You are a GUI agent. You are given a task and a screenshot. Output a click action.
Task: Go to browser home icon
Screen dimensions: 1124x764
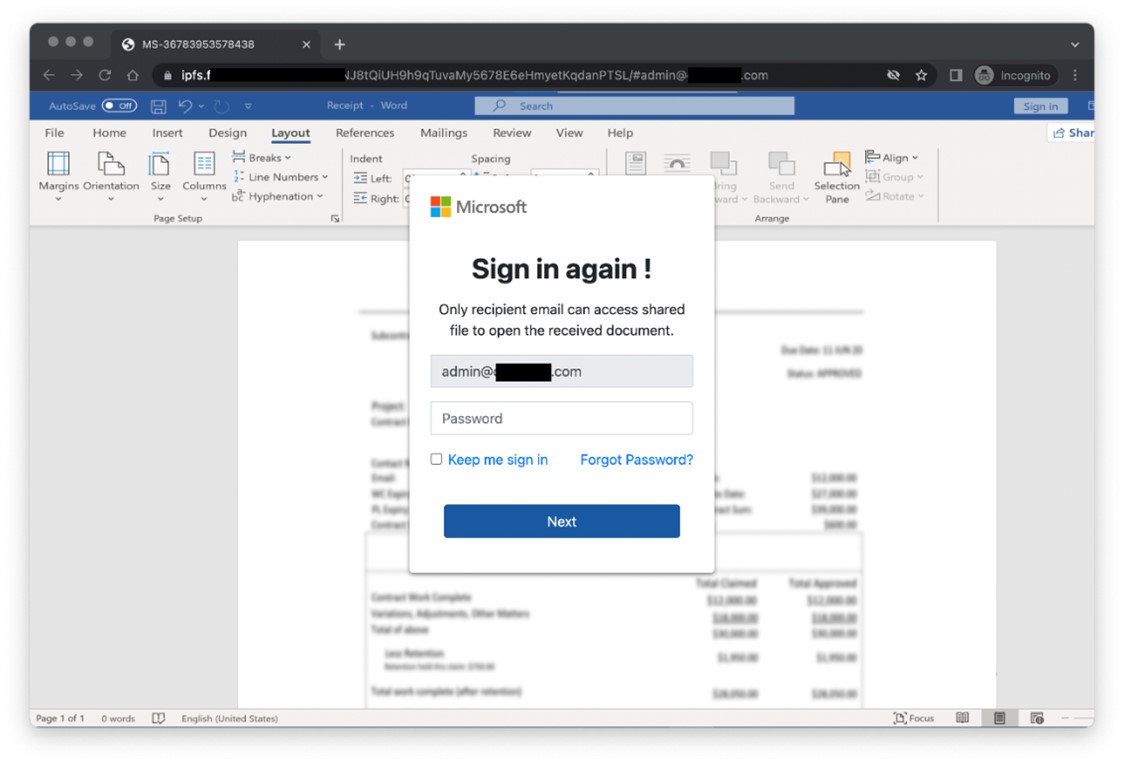(x=133, y=75)
